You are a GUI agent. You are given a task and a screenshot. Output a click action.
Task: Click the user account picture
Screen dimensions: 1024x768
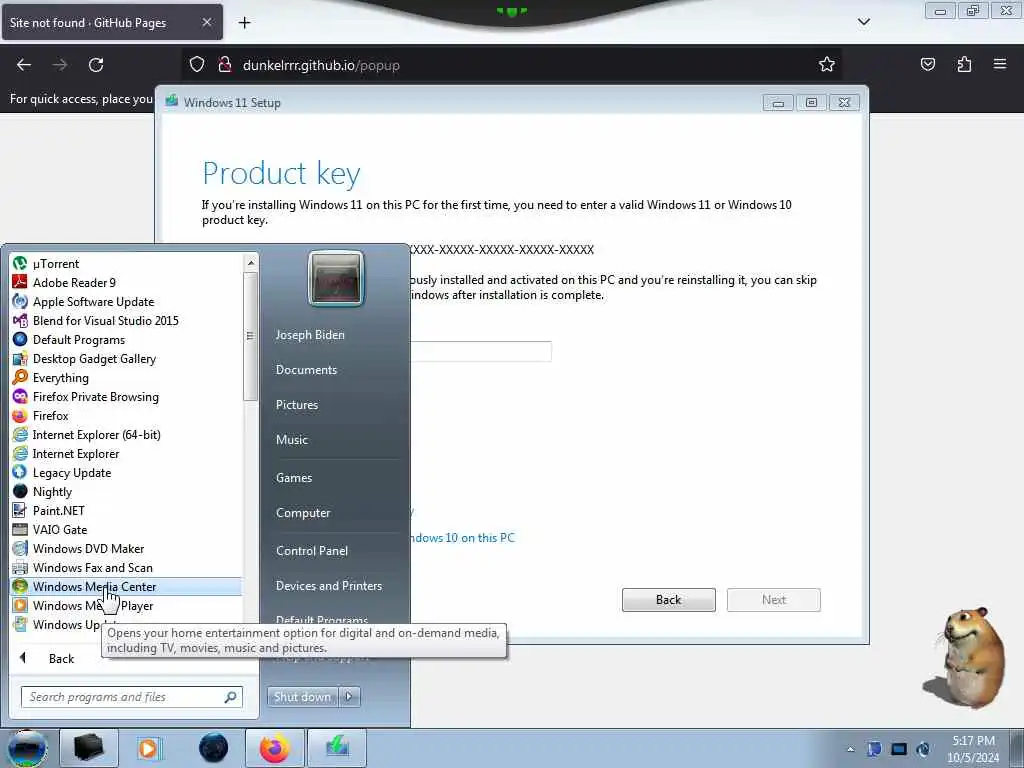pos(336,278)
